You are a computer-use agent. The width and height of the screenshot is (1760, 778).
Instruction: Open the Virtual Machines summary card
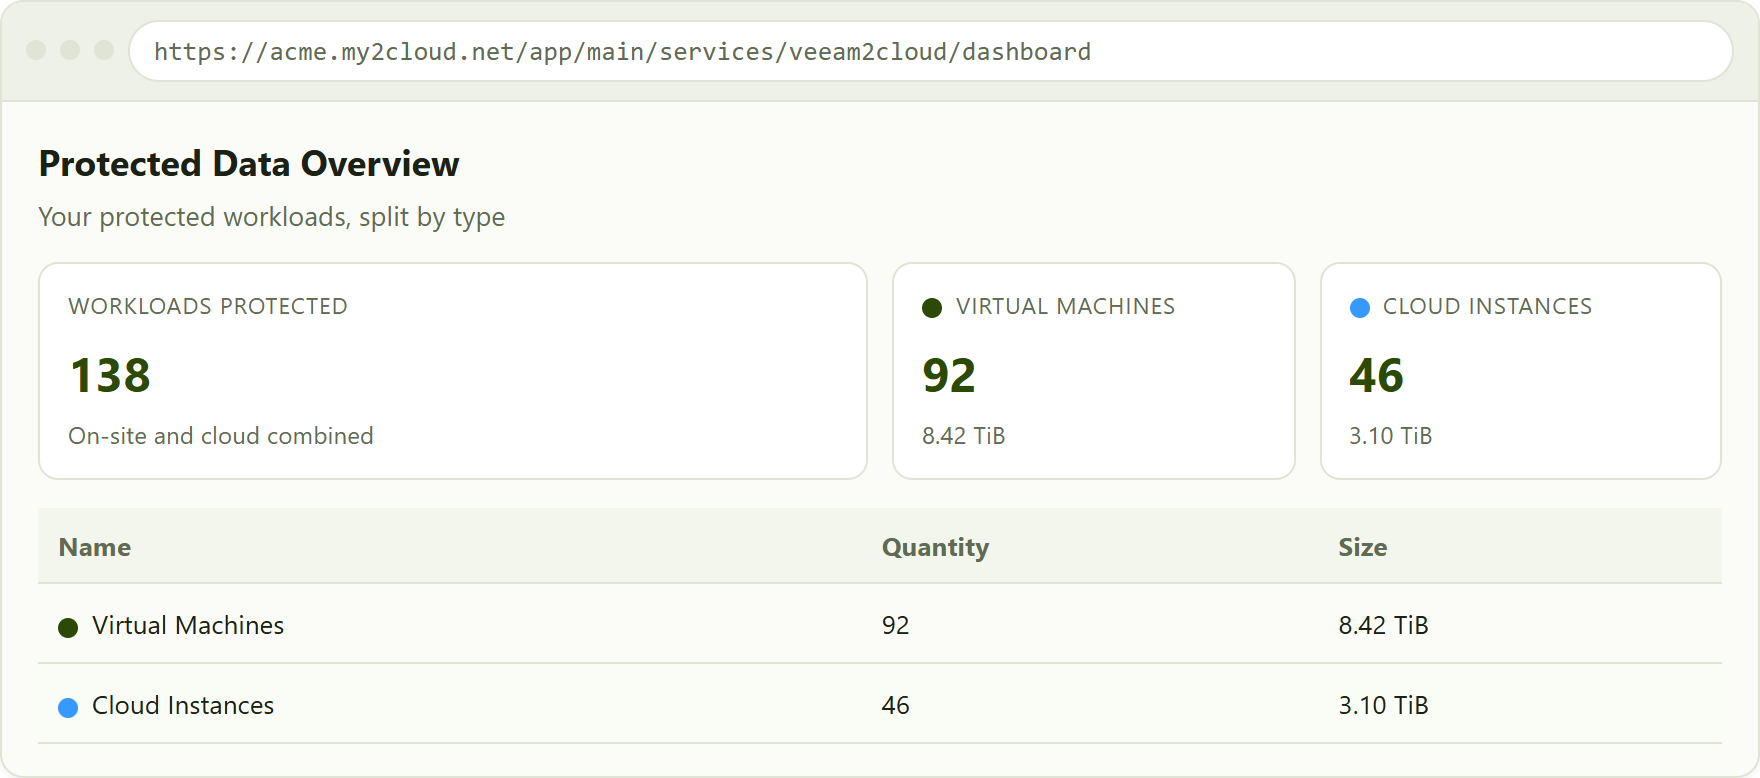pyautogui.click(x=1094, y=371)
